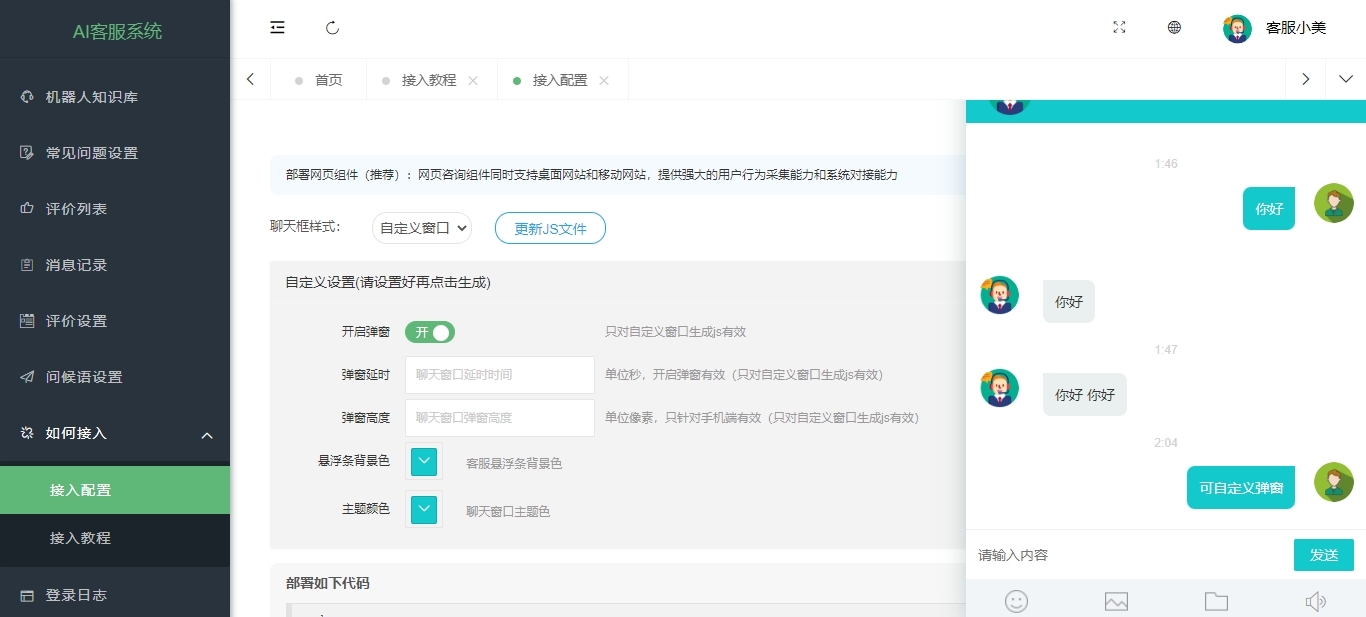Viewport: 1366px width, 617px height.
Task: Open the 聊天框样式 dropdown
Action: point(422,228)
